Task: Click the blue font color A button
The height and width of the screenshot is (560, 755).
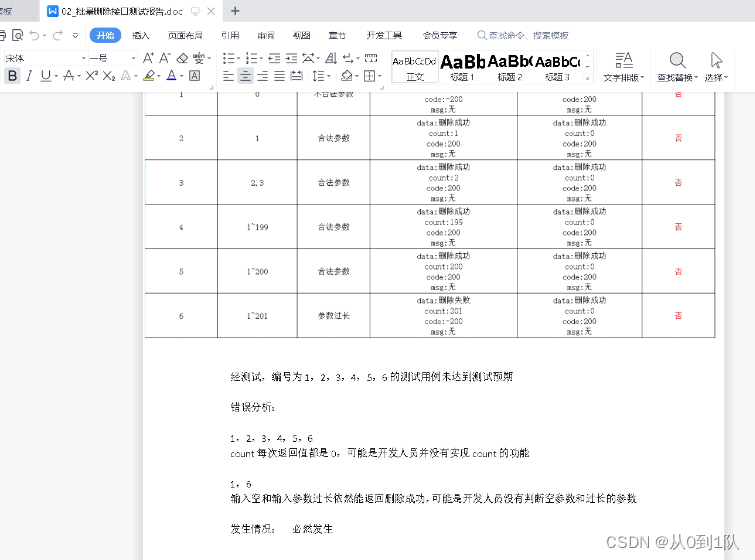Action: [171, 76]
